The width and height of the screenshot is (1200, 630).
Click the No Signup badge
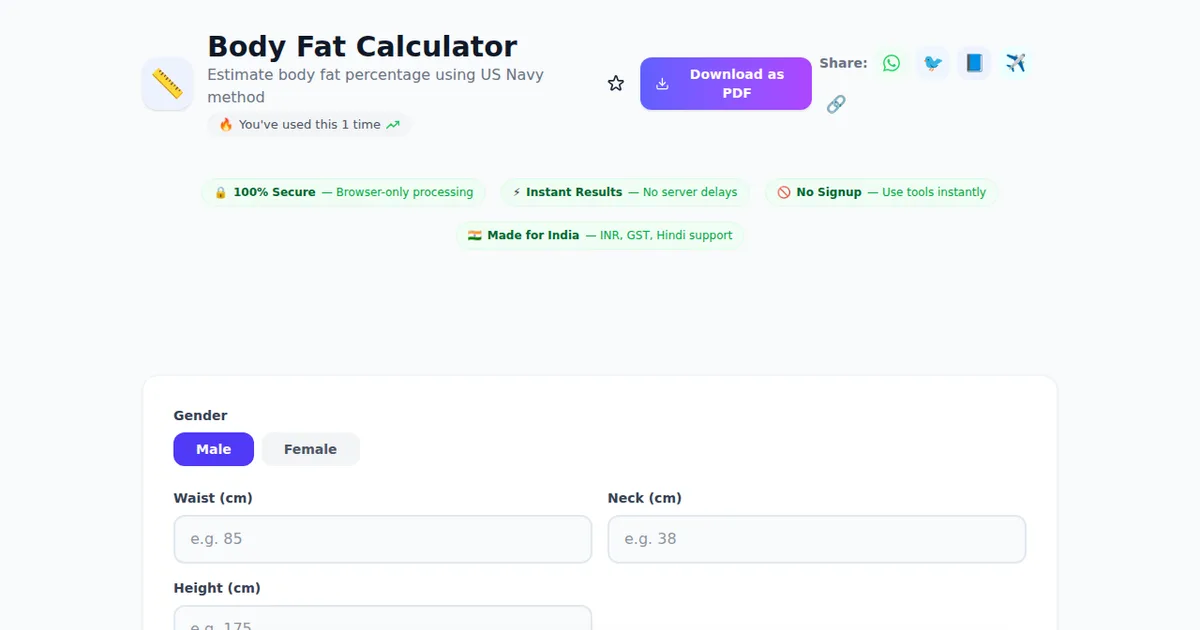(881, 192)
